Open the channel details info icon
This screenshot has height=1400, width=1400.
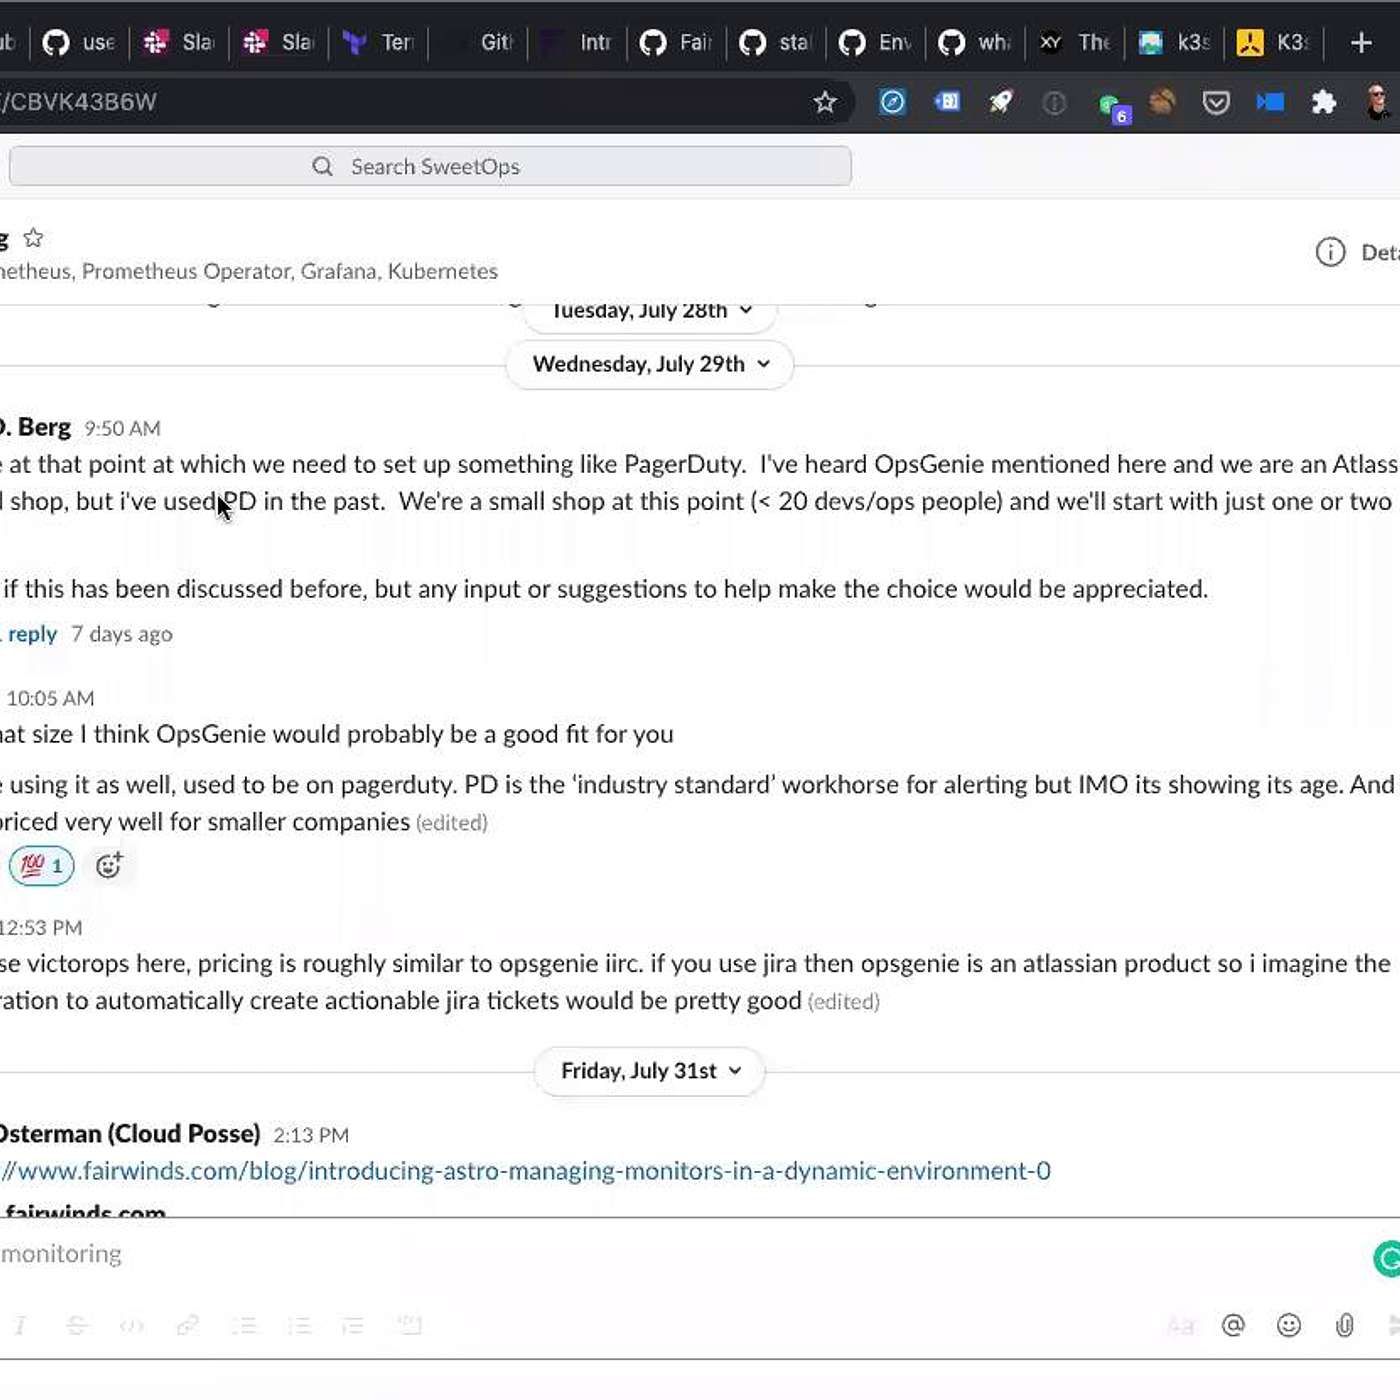1330,252
